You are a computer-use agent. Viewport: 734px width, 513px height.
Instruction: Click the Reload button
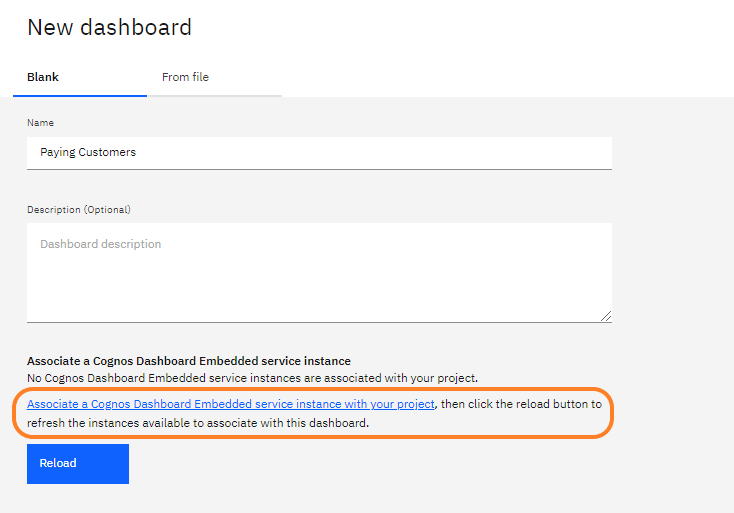78,464
